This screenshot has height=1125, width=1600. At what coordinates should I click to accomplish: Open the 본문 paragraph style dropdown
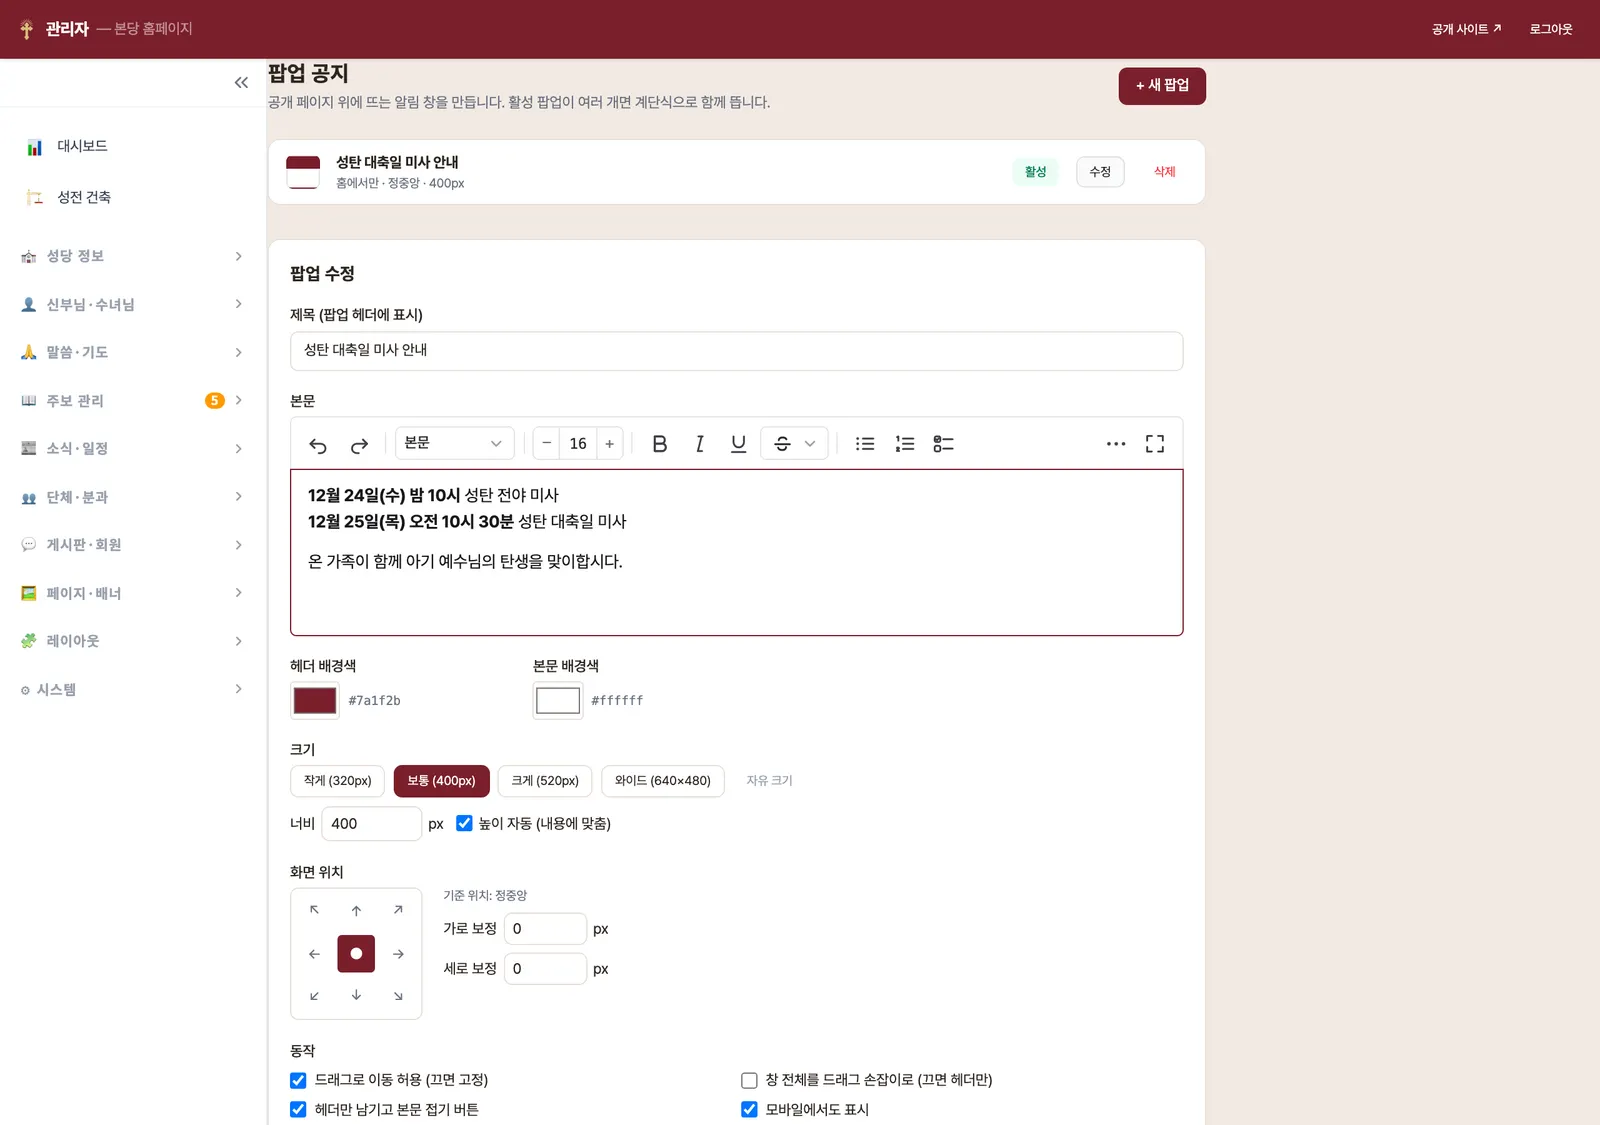455,443
